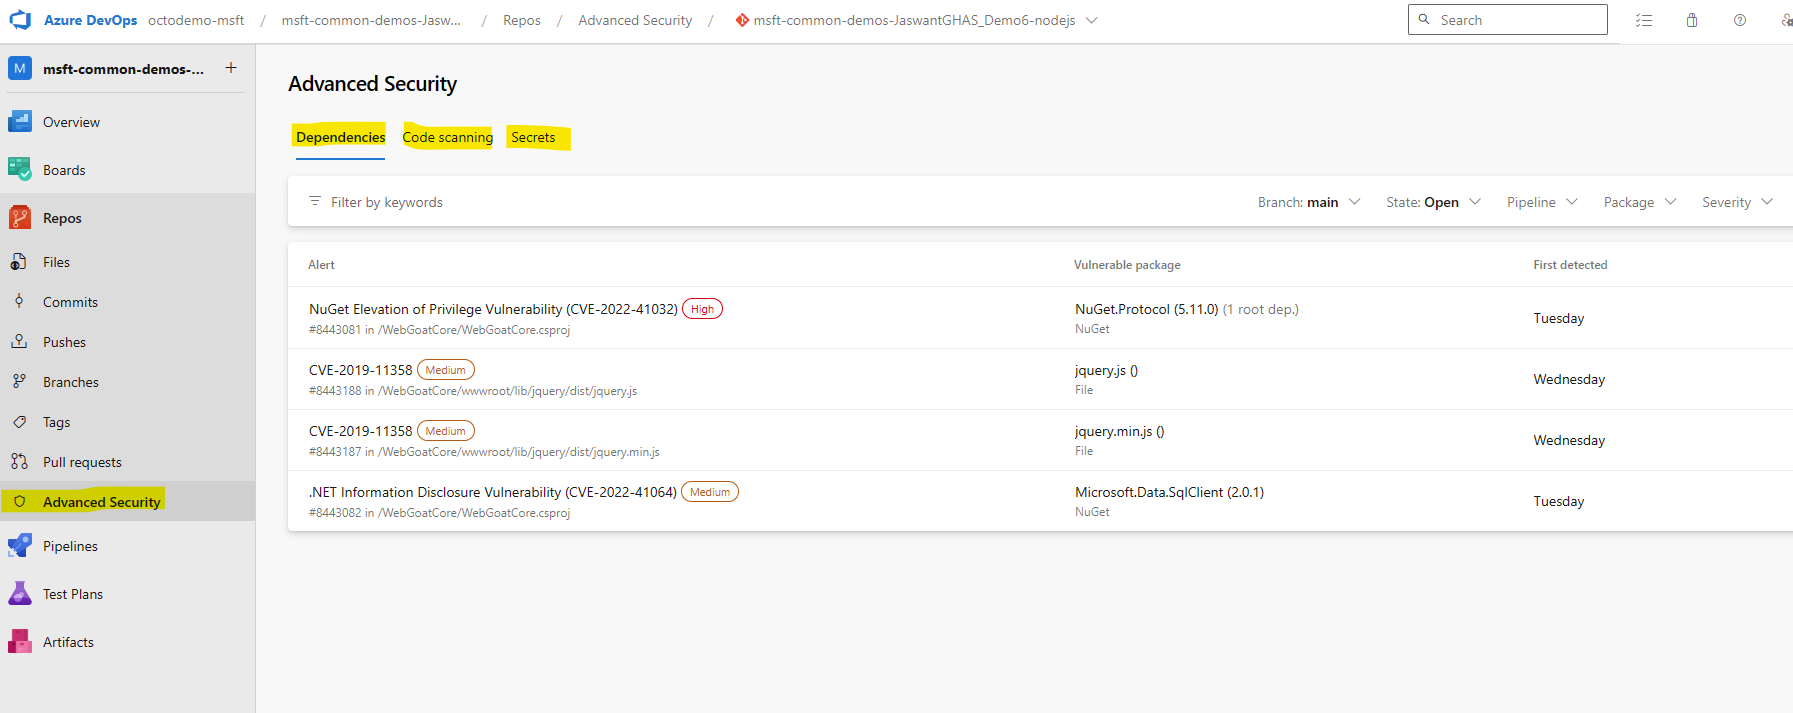Click the Alert column header
This screenshot has height=713, width=1793.
pyautogui.click(x=321, y=265)
